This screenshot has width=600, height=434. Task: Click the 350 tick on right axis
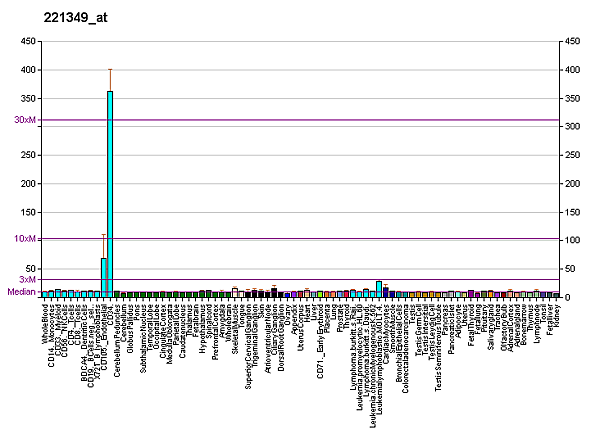click(x=573, y=98)
